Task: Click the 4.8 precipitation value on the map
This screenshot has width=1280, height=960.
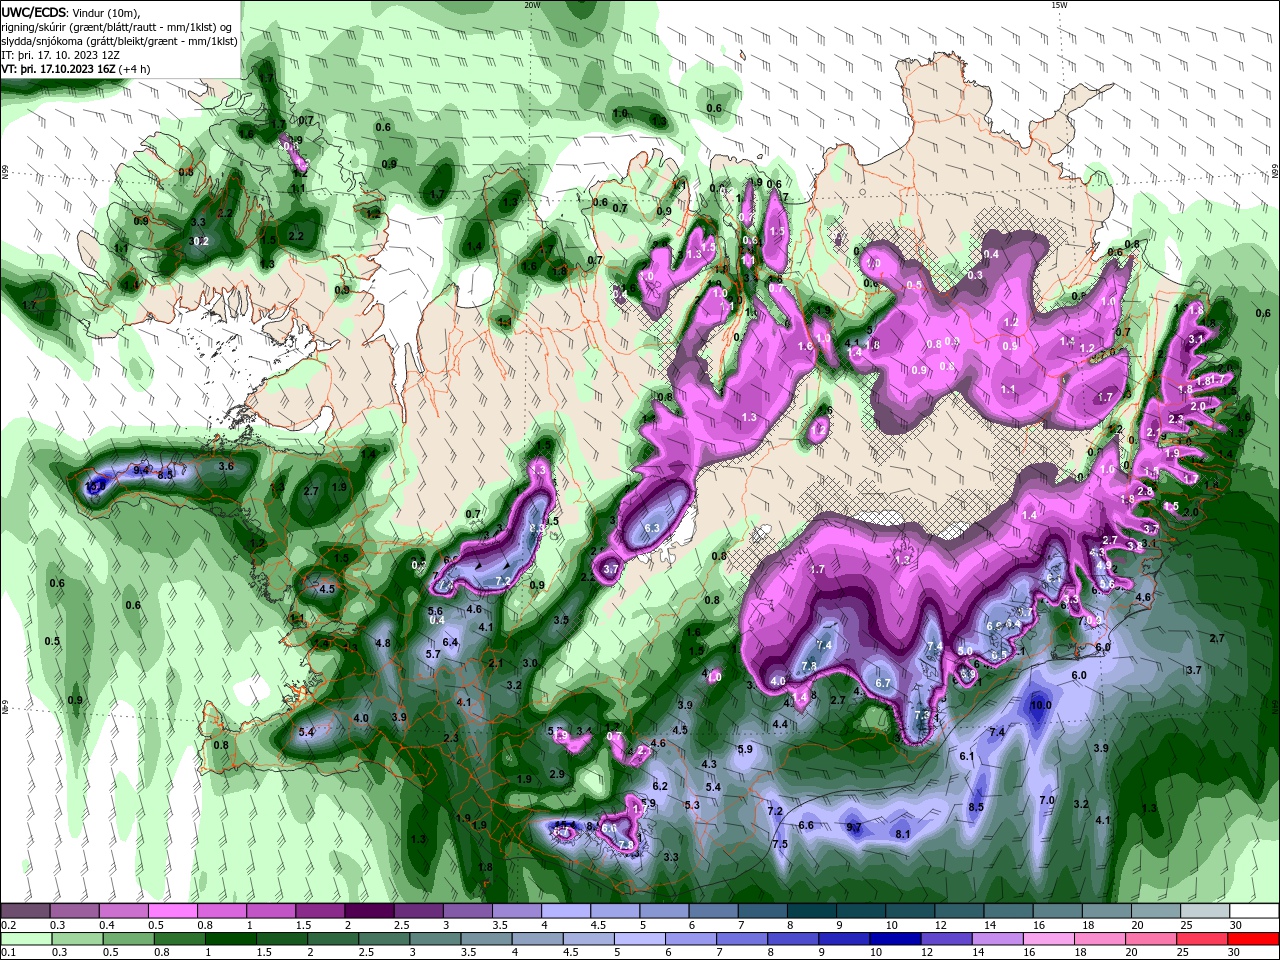Action: pos(382,643)
